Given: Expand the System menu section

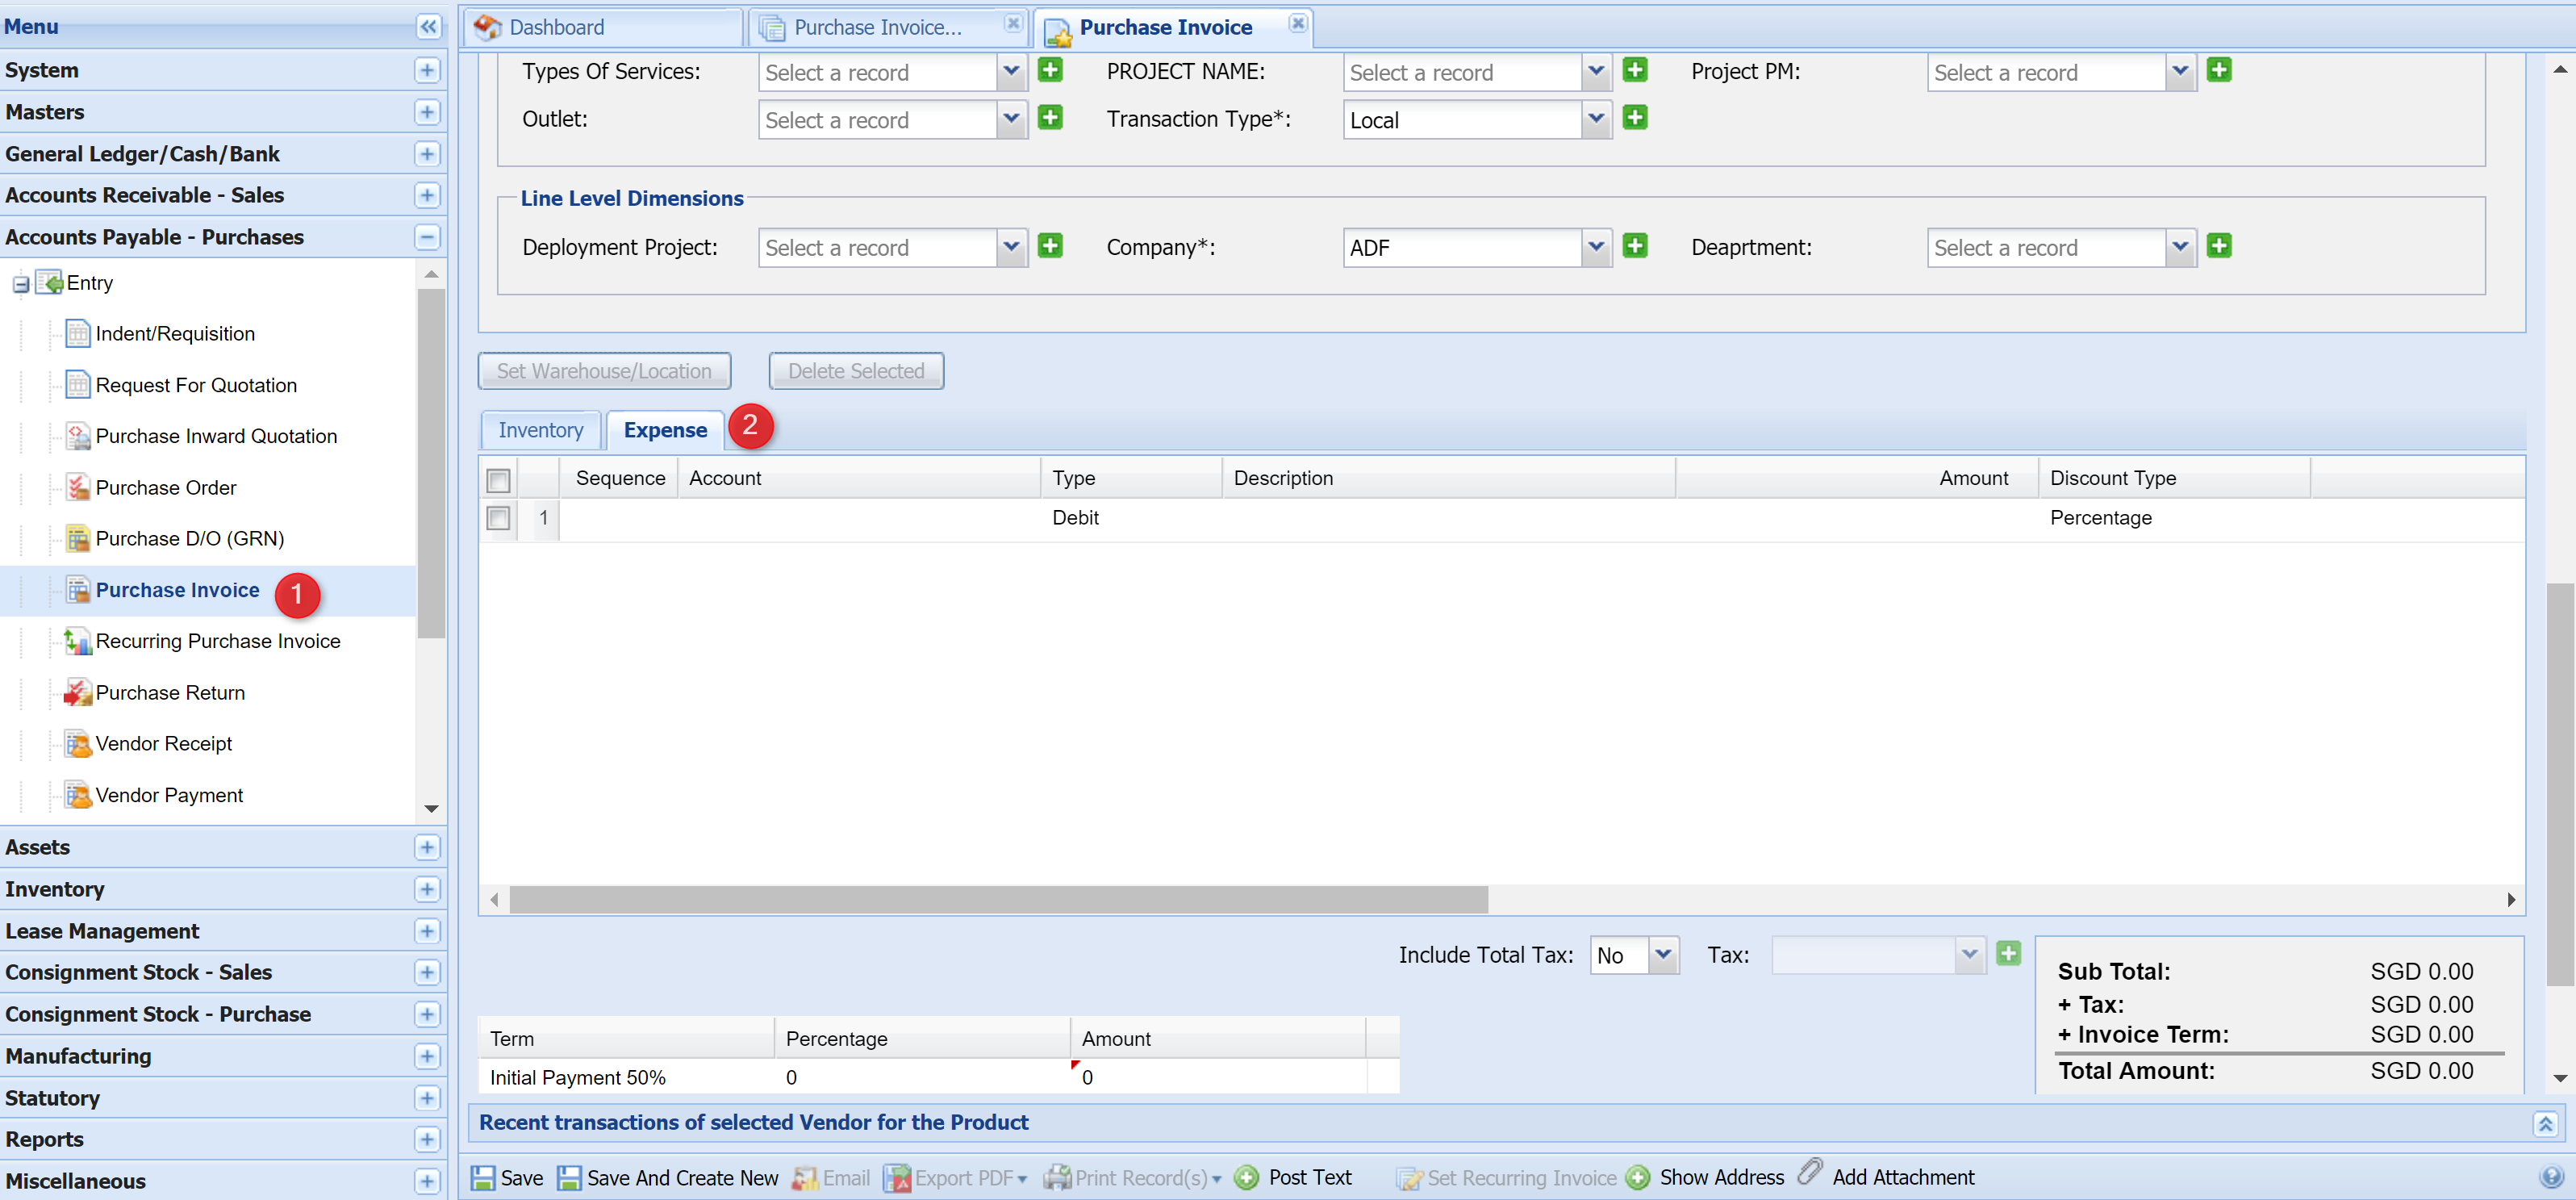Looking at the screenshot, I should click(427, 70).
